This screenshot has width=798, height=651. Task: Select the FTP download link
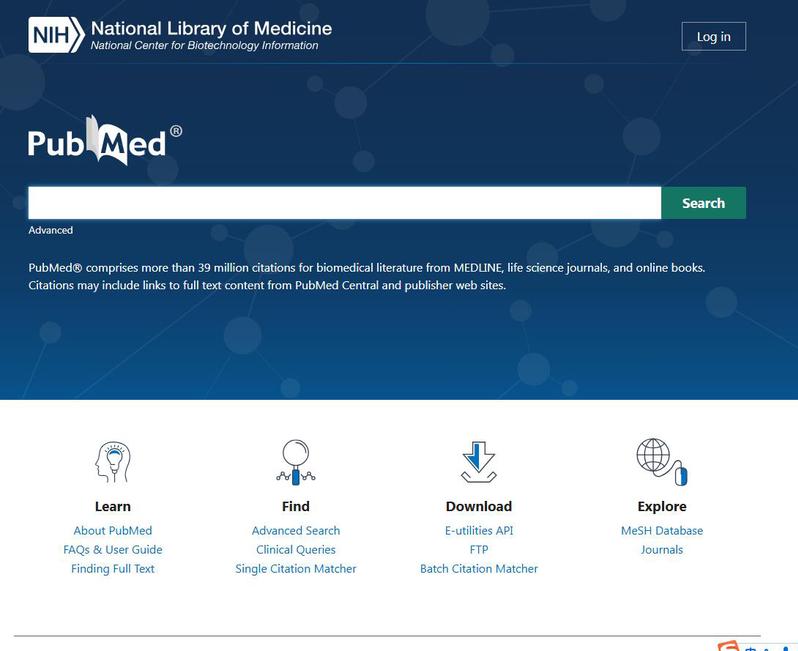[x=479, y=550]
